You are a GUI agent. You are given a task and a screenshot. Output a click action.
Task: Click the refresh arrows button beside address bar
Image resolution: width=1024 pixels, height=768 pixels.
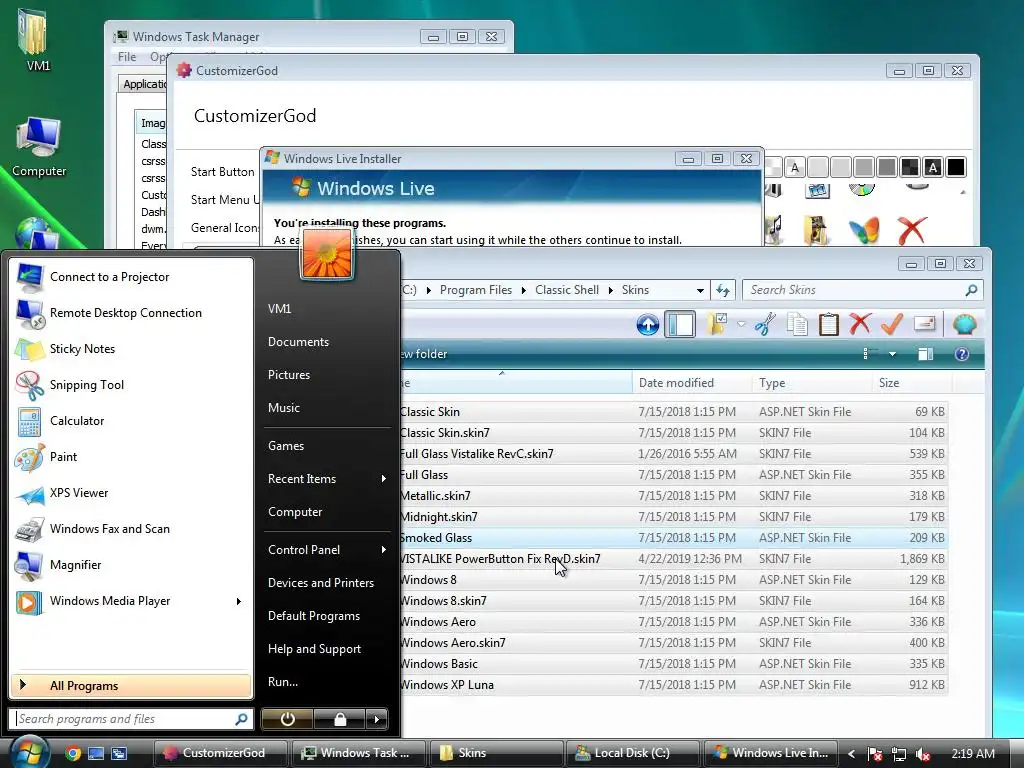coord(723,290)
